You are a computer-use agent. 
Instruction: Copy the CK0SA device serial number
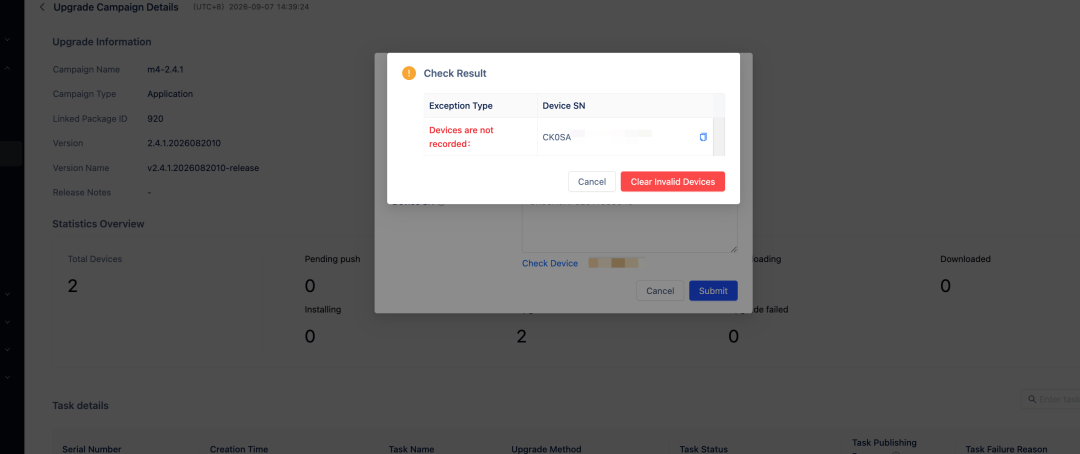pyautogui.click(x=703, y=137)
